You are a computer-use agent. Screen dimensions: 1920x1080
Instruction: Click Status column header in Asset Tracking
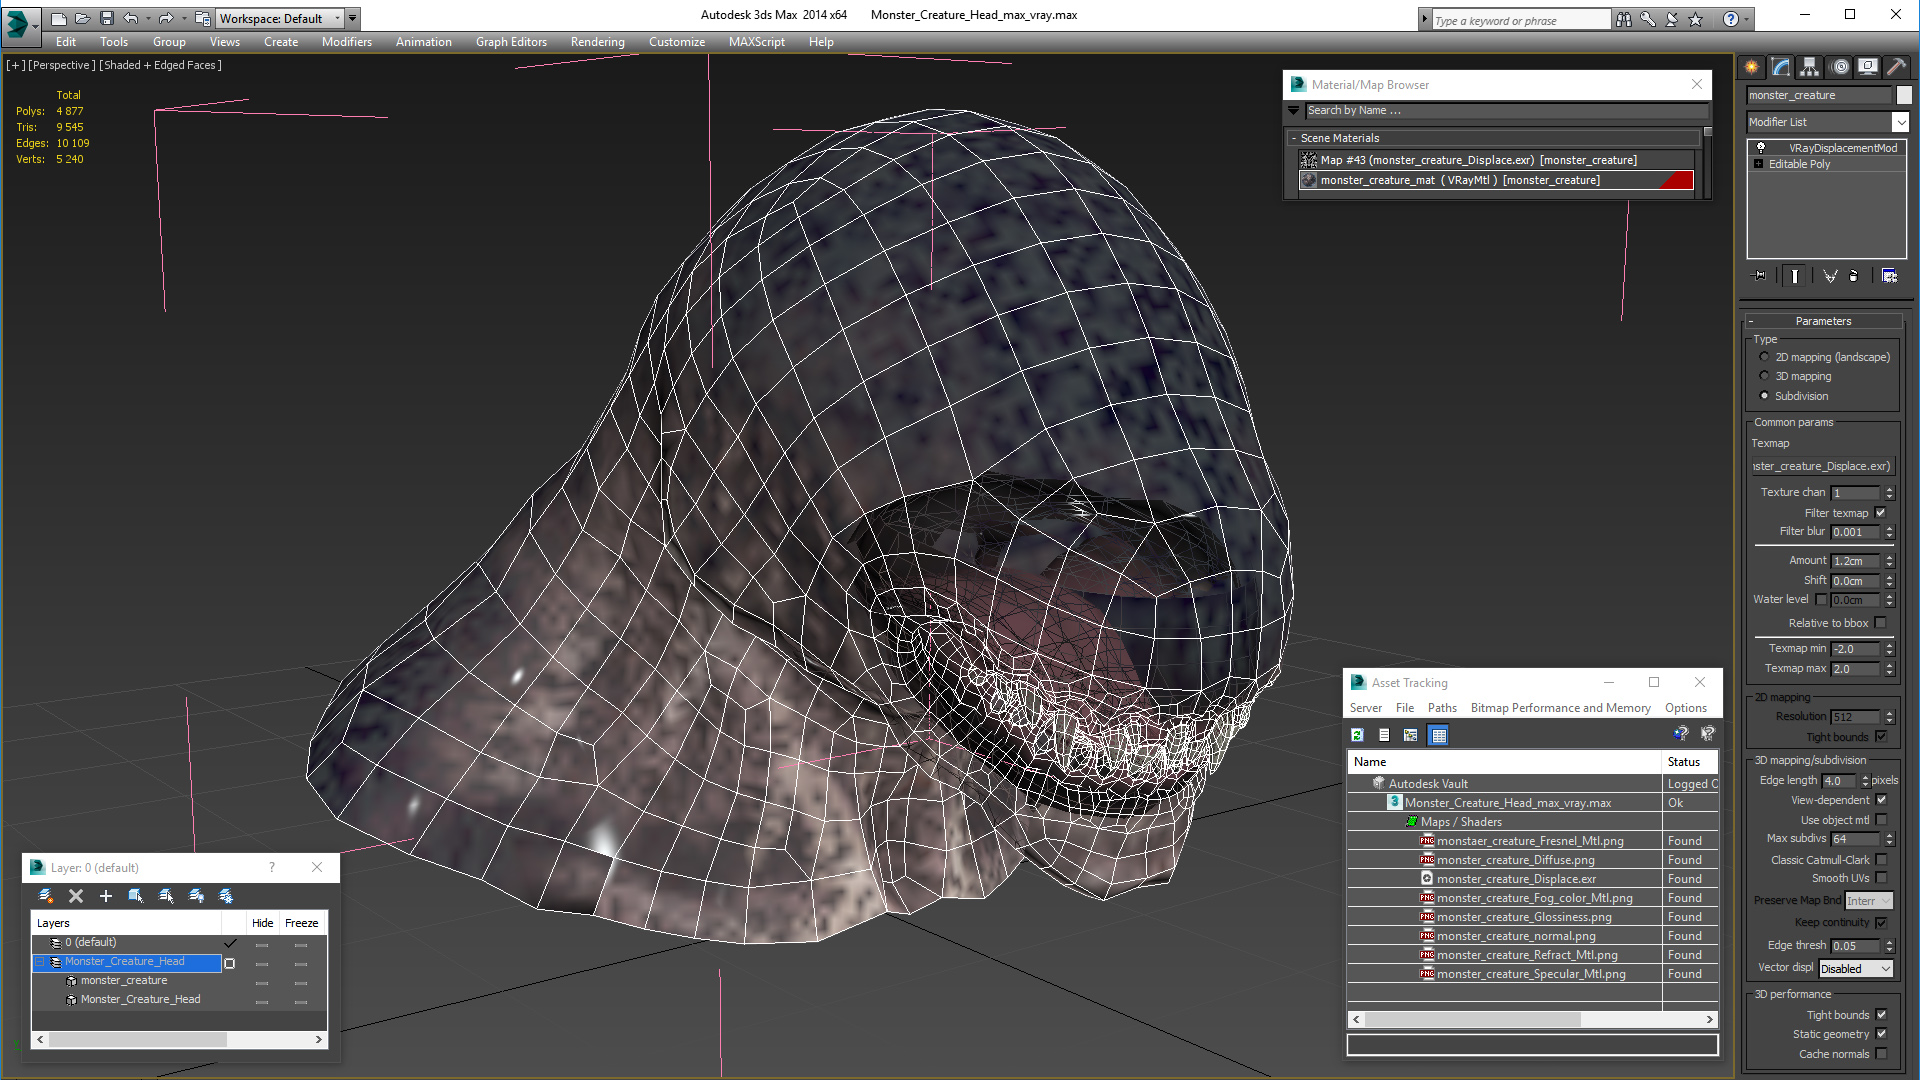[1690, 762]
